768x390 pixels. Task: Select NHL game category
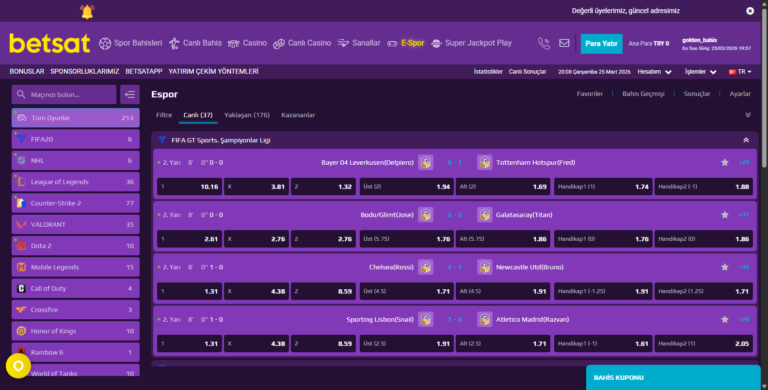click(75, 160)
